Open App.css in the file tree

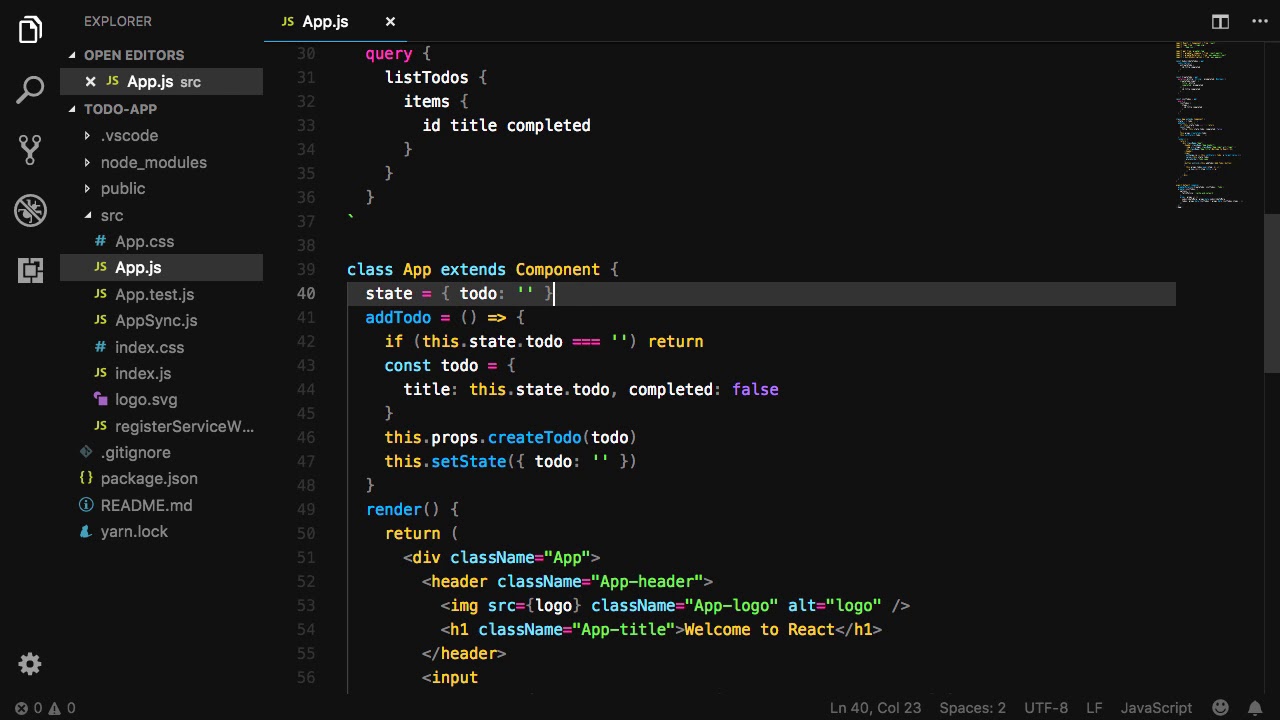144,241
